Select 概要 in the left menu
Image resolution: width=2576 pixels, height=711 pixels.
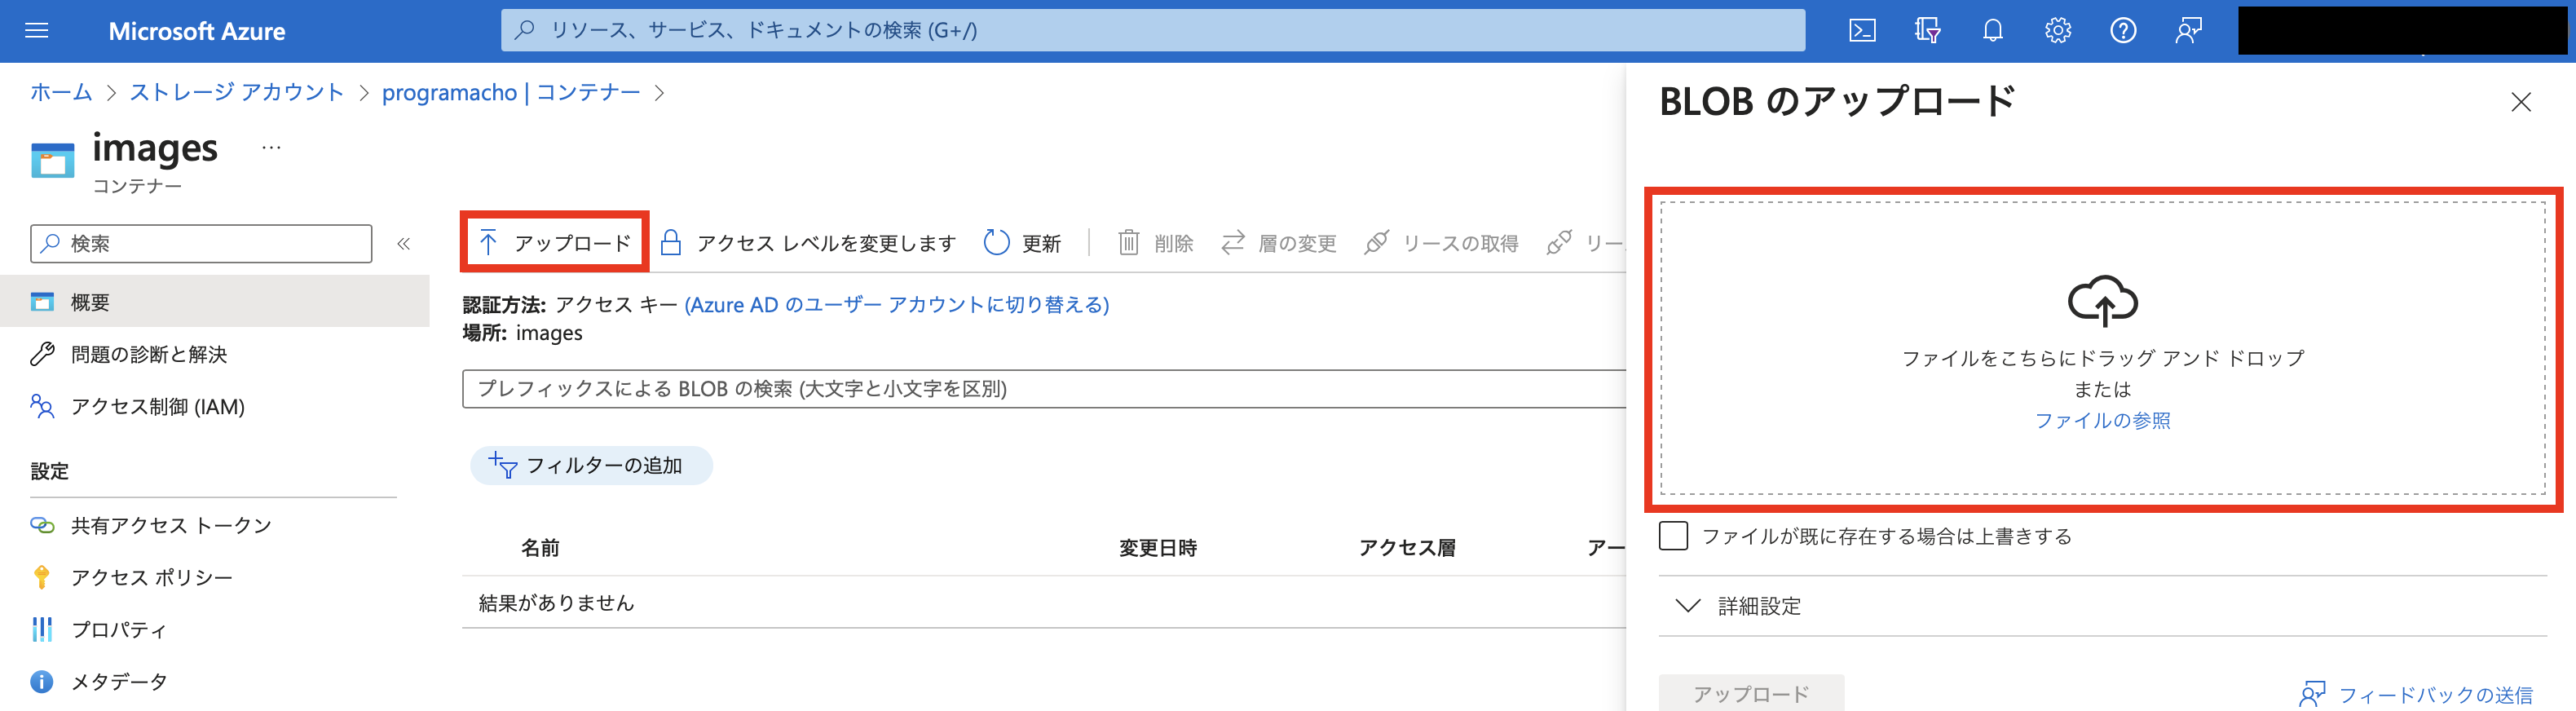(215, 302)
